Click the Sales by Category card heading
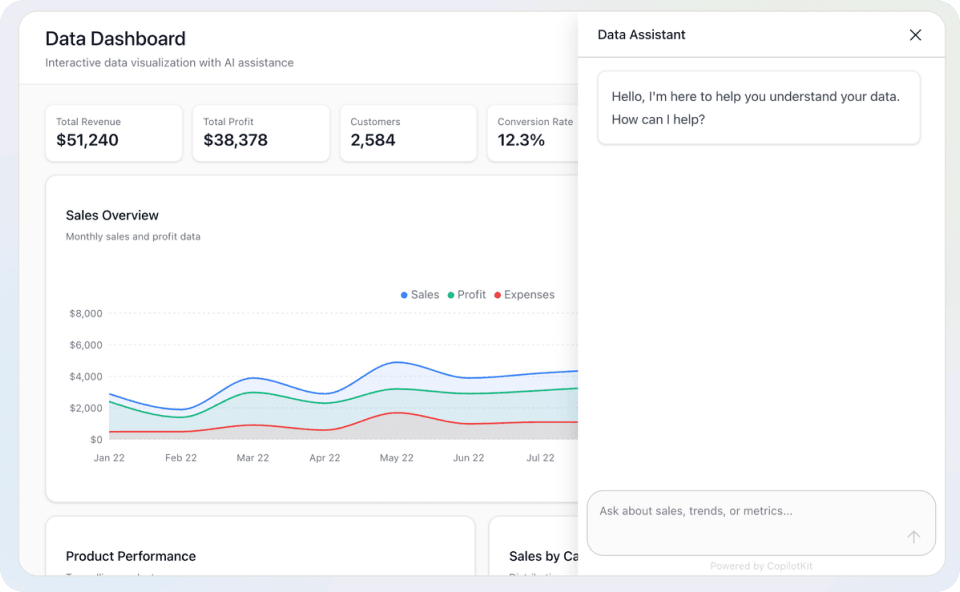The image size is (960, 592). (543, 556)
